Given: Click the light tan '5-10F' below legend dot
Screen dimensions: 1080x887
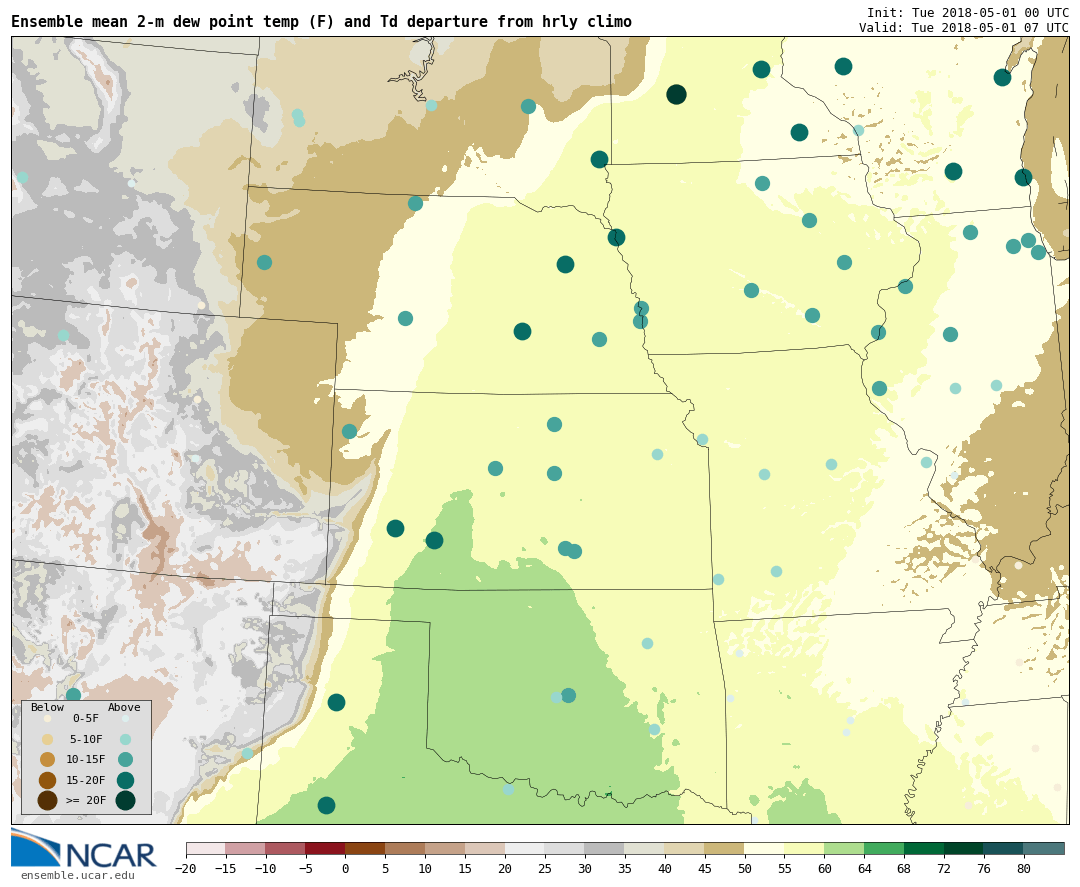Looking at the screenshot, I should tap(48, 740).
